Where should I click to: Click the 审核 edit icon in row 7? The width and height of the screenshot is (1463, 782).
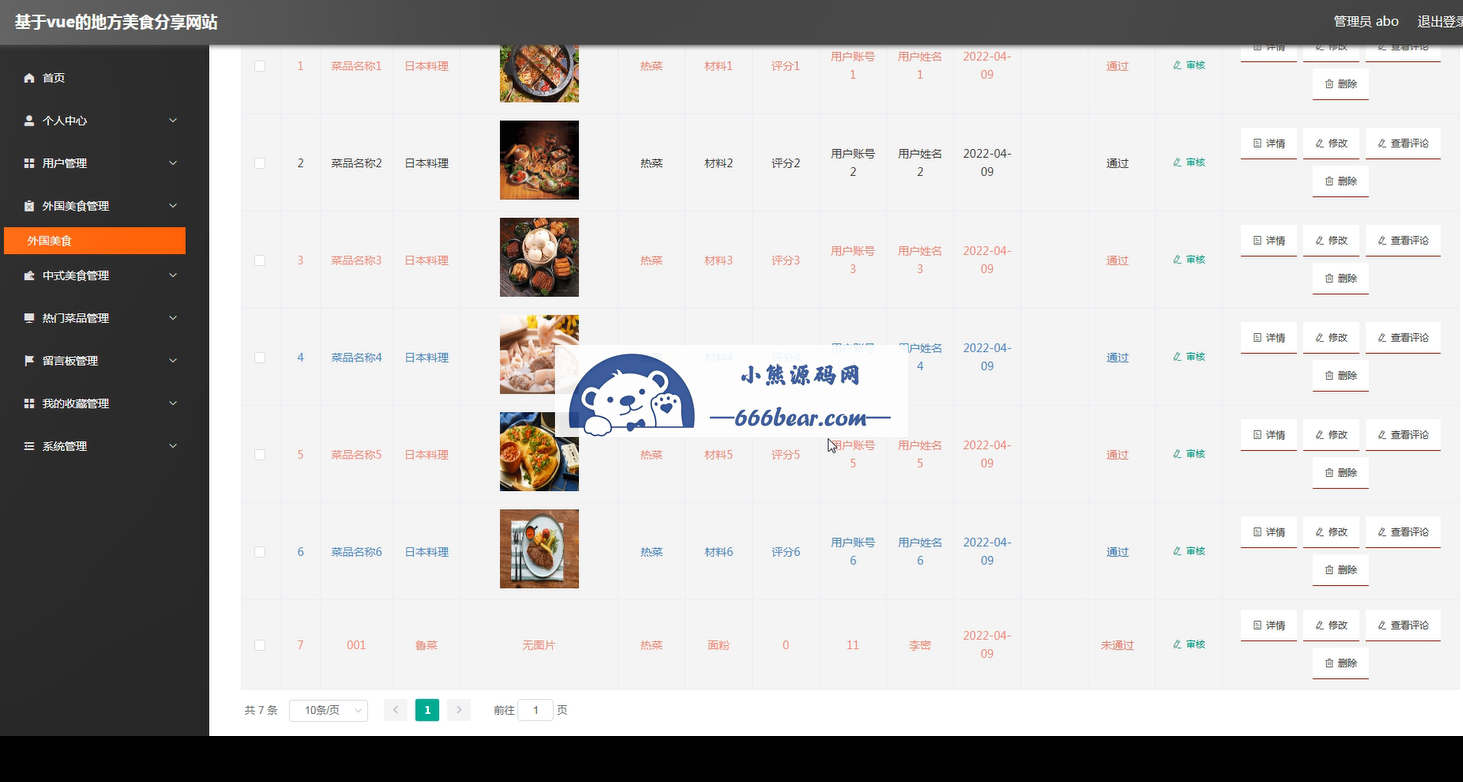point(1177,645)
